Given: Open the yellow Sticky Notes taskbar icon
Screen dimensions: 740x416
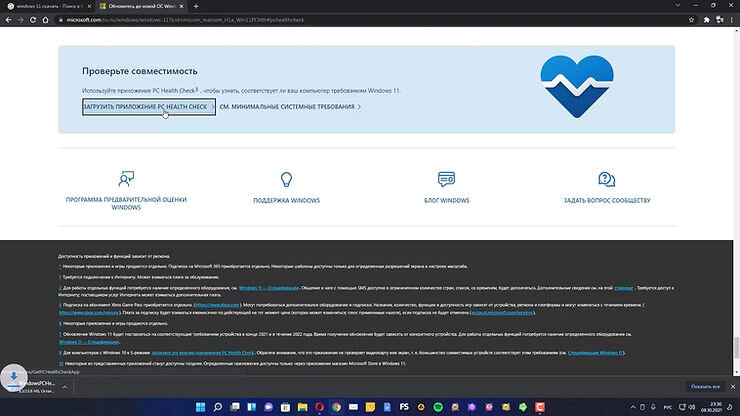Looking at the screenshot, I should pos(370,407).
